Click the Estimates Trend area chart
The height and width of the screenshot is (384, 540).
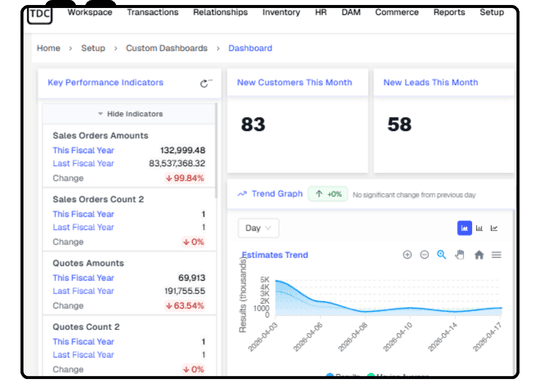click(x=388, y=298)
